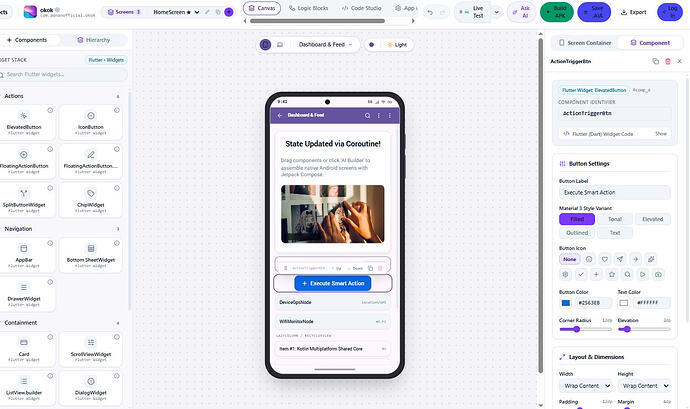Open the Text Color white swatch

point(624,303)
